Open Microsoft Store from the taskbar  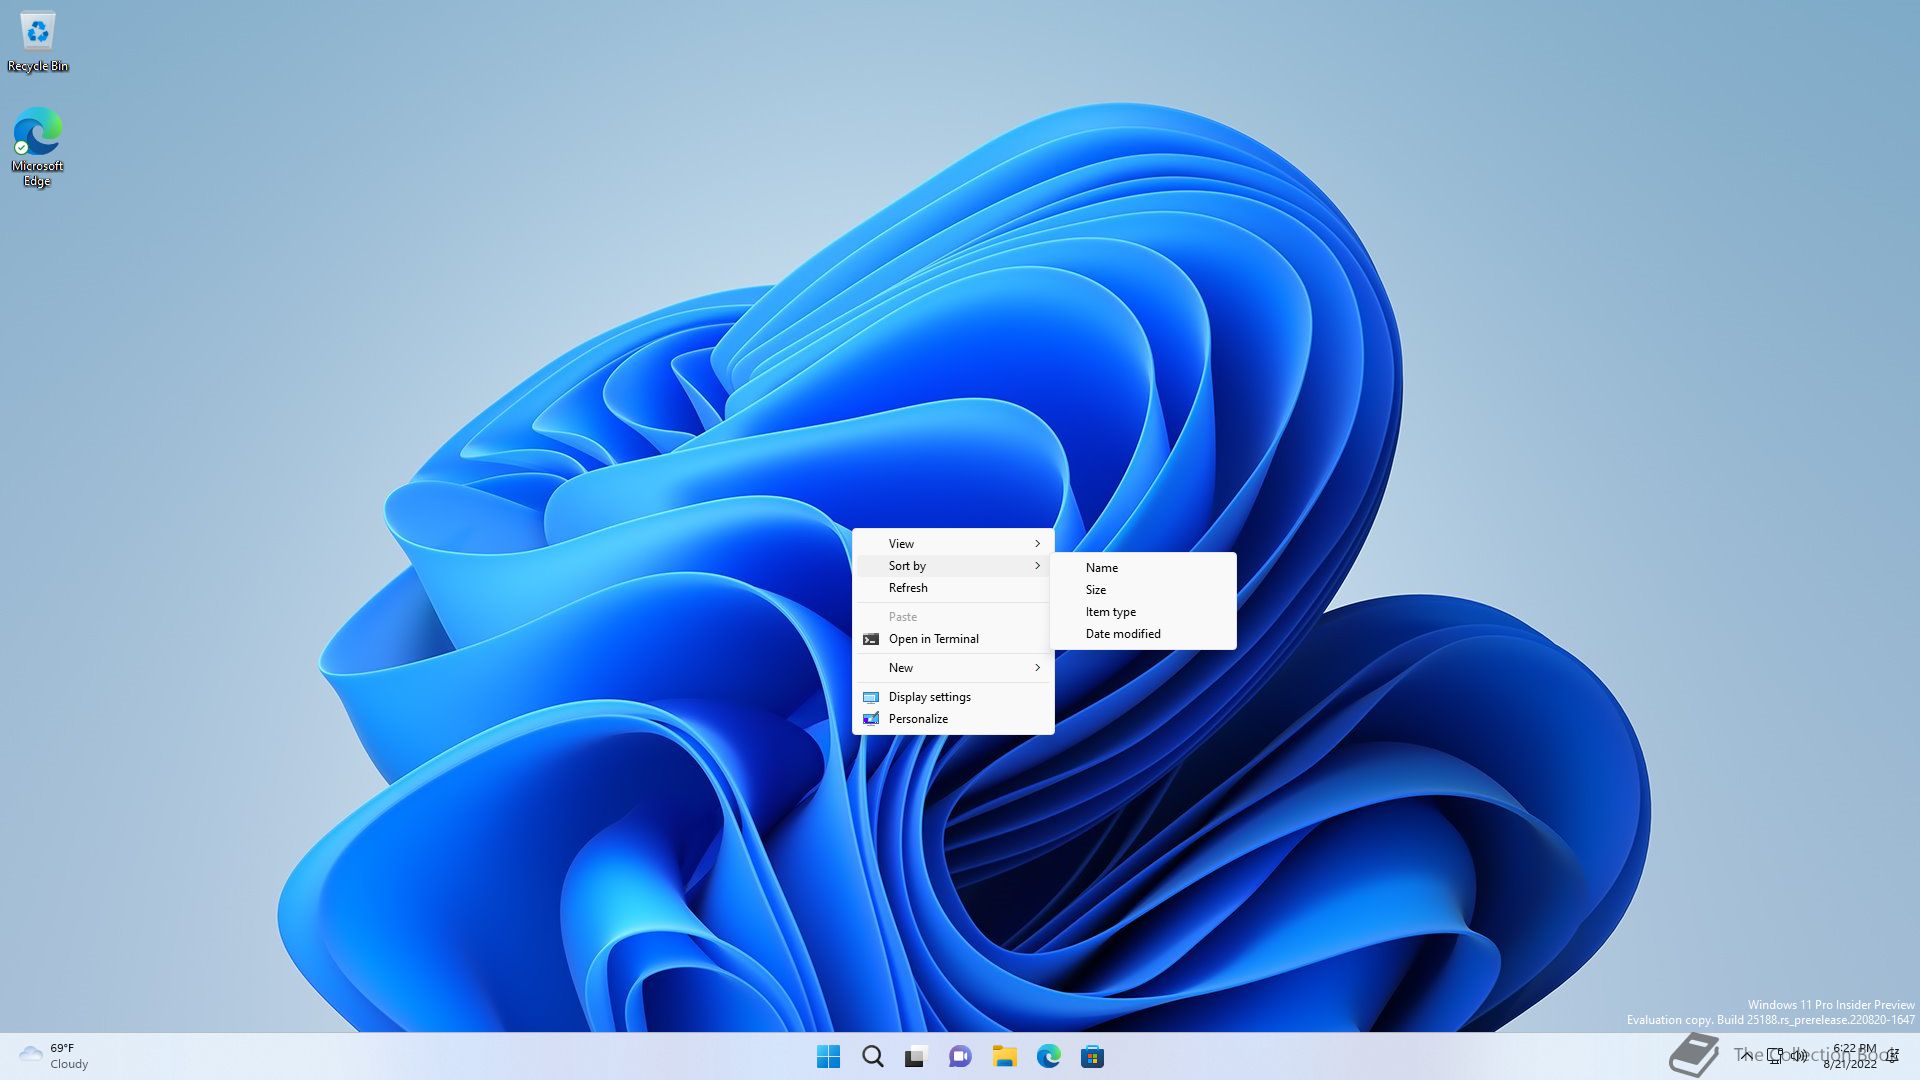coord(1092,1056)
